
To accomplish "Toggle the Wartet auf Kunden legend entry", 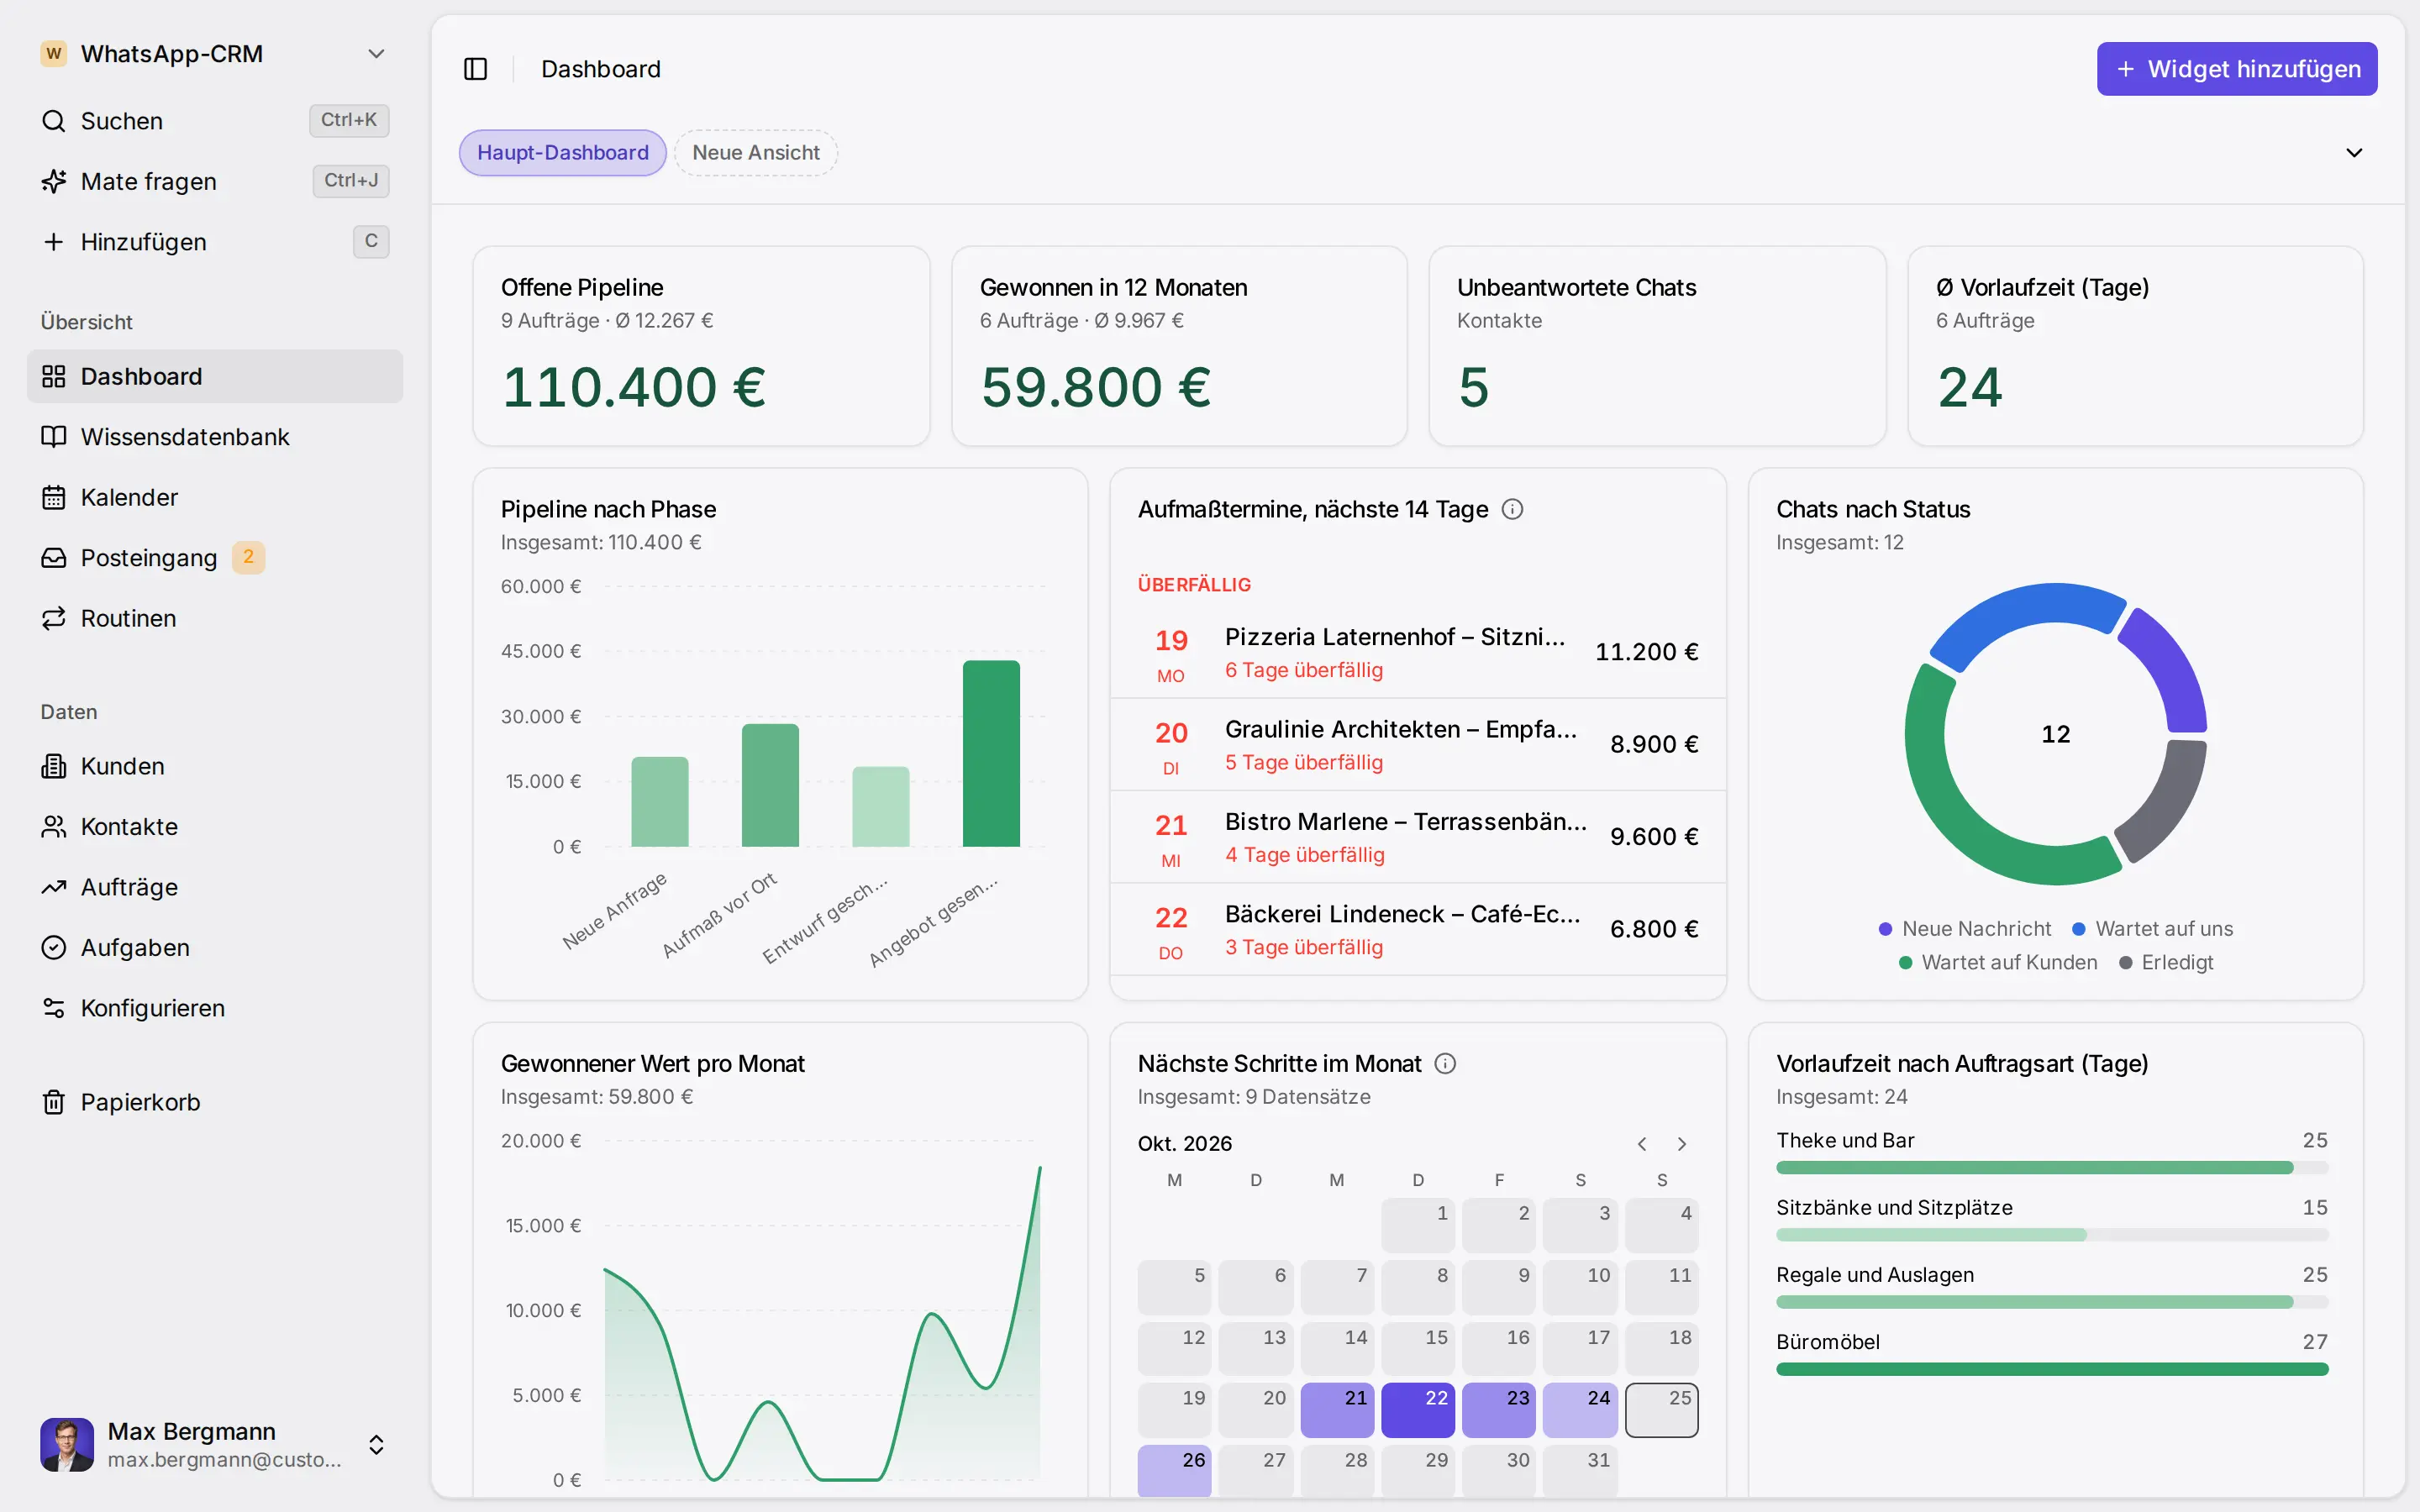I will pyautogui.click(x=1998, y=962).
